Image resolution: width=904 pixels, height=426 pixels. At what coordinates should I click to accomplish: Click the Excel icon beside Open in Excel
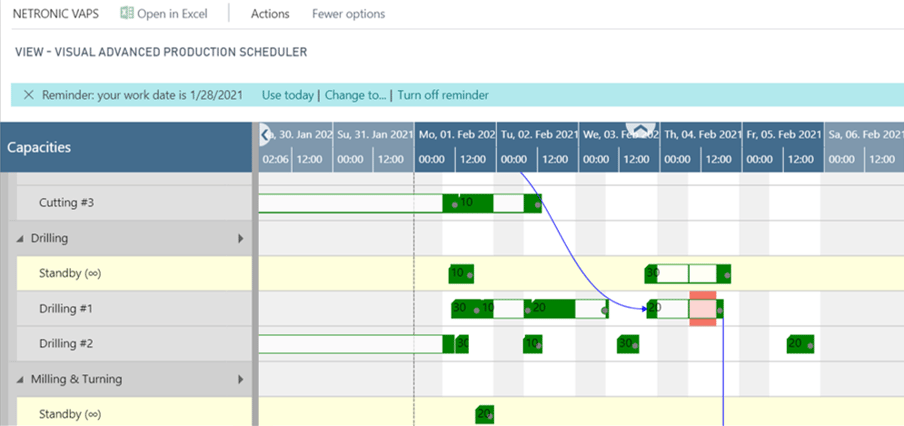[x=127, y=13]
